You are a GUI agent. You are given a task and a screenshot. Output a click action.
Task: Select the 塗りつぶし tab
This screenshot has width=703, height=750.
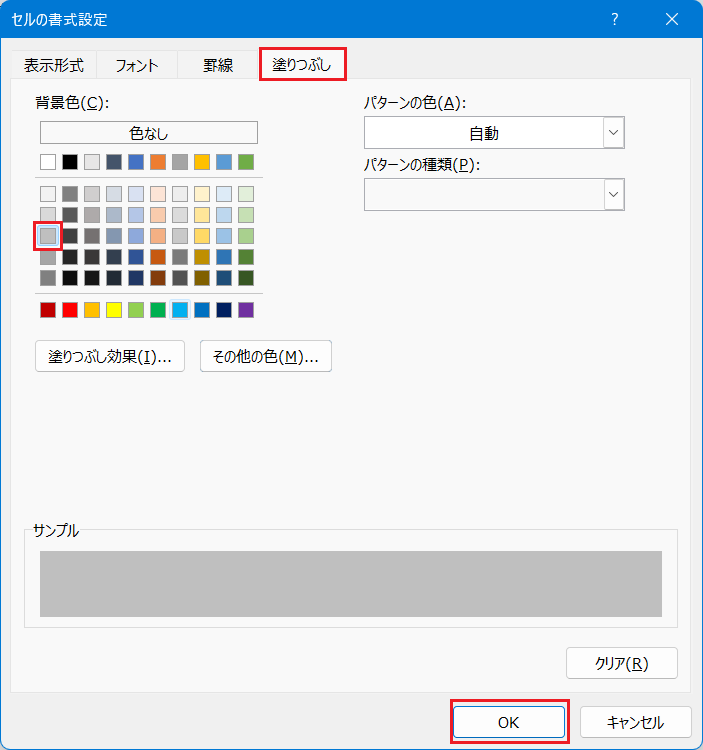[302, 64]
